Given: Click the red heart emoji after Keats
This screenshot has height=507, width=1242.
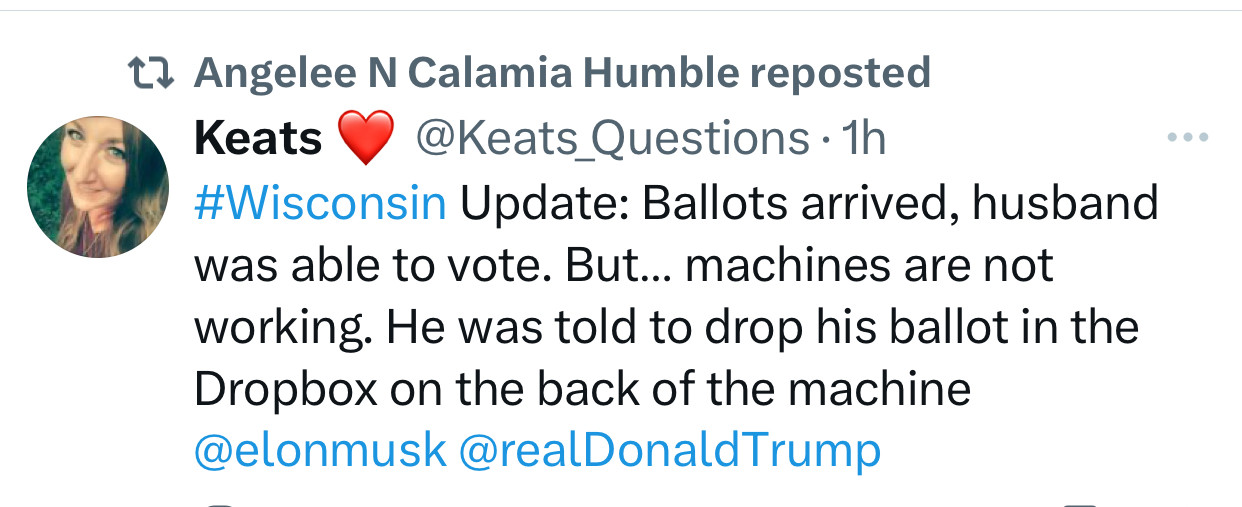Looking at the screenshot, I should pyautogui.click(x=366, y=139).
